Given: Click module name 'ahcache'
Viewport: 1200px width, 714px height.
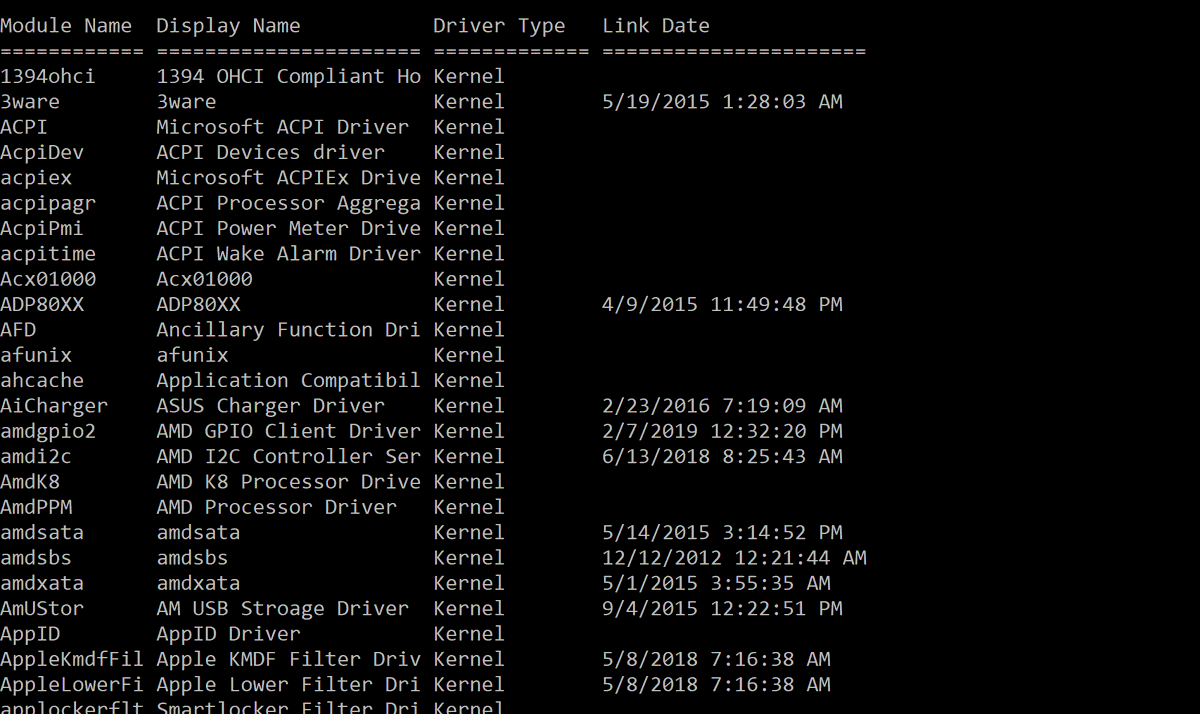Looking at the screenshot, I should coord(42,380).
